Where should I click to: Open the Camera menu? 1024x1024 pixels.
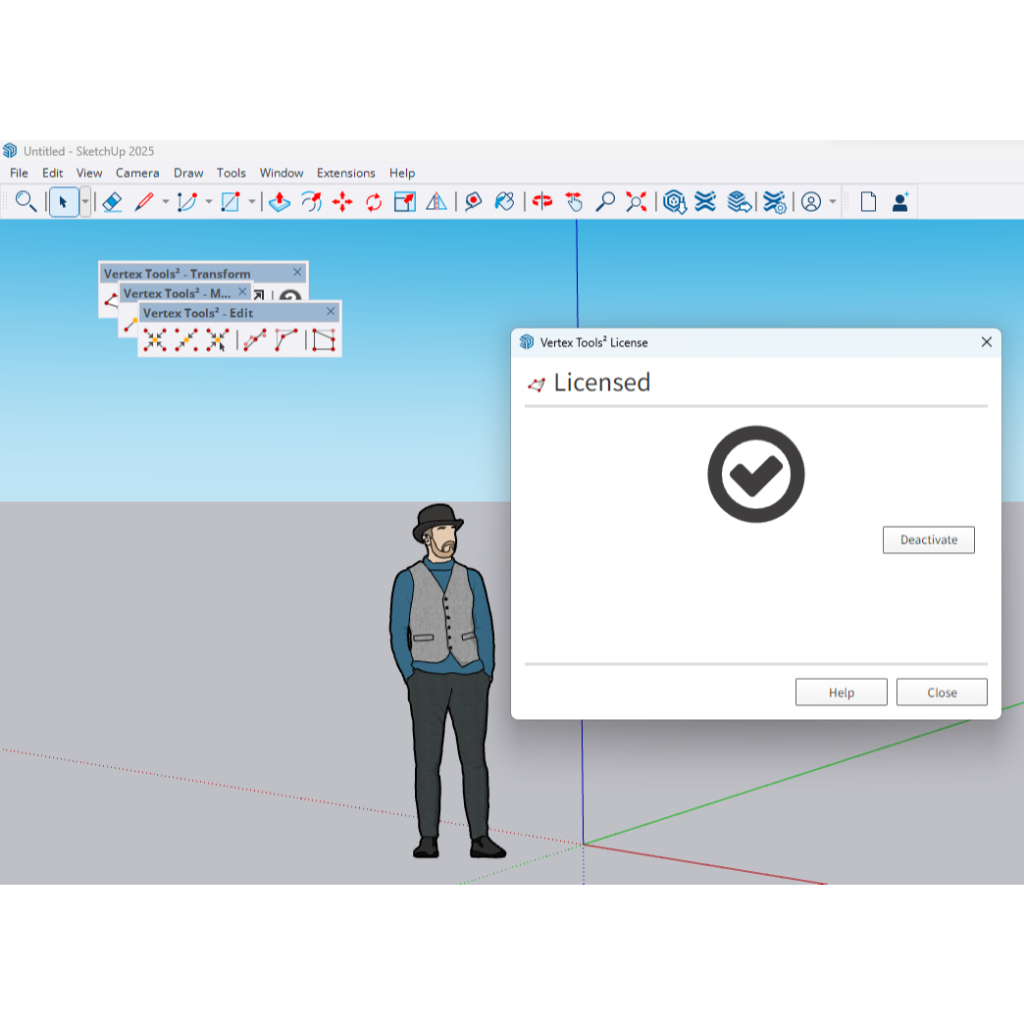tap(137, 173)
